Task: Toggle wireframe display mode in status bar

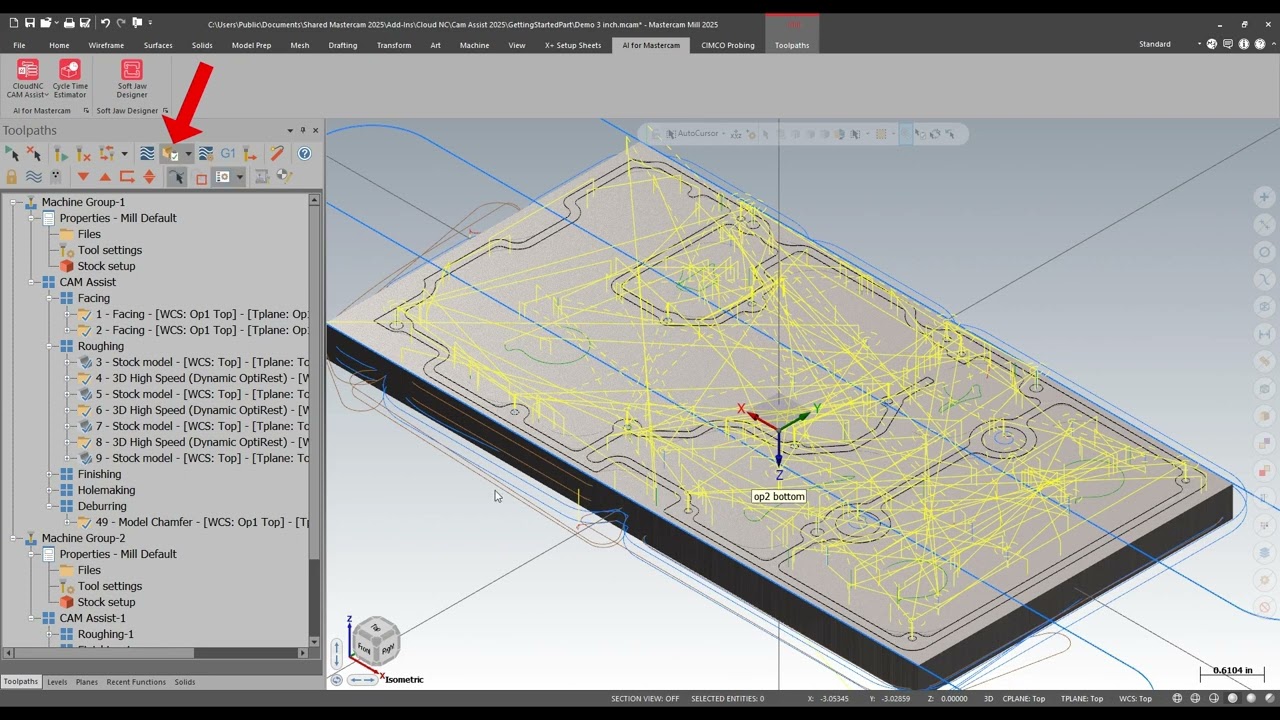Action: point(1177,699)
